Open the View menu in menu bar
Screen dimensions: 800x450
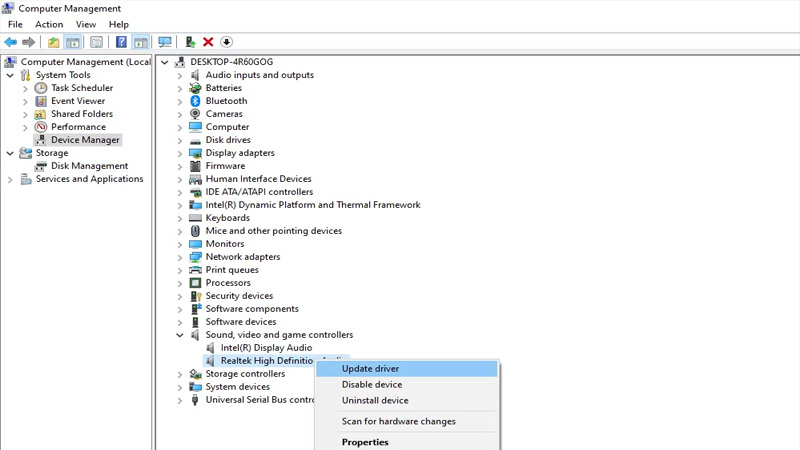(86, 24)
